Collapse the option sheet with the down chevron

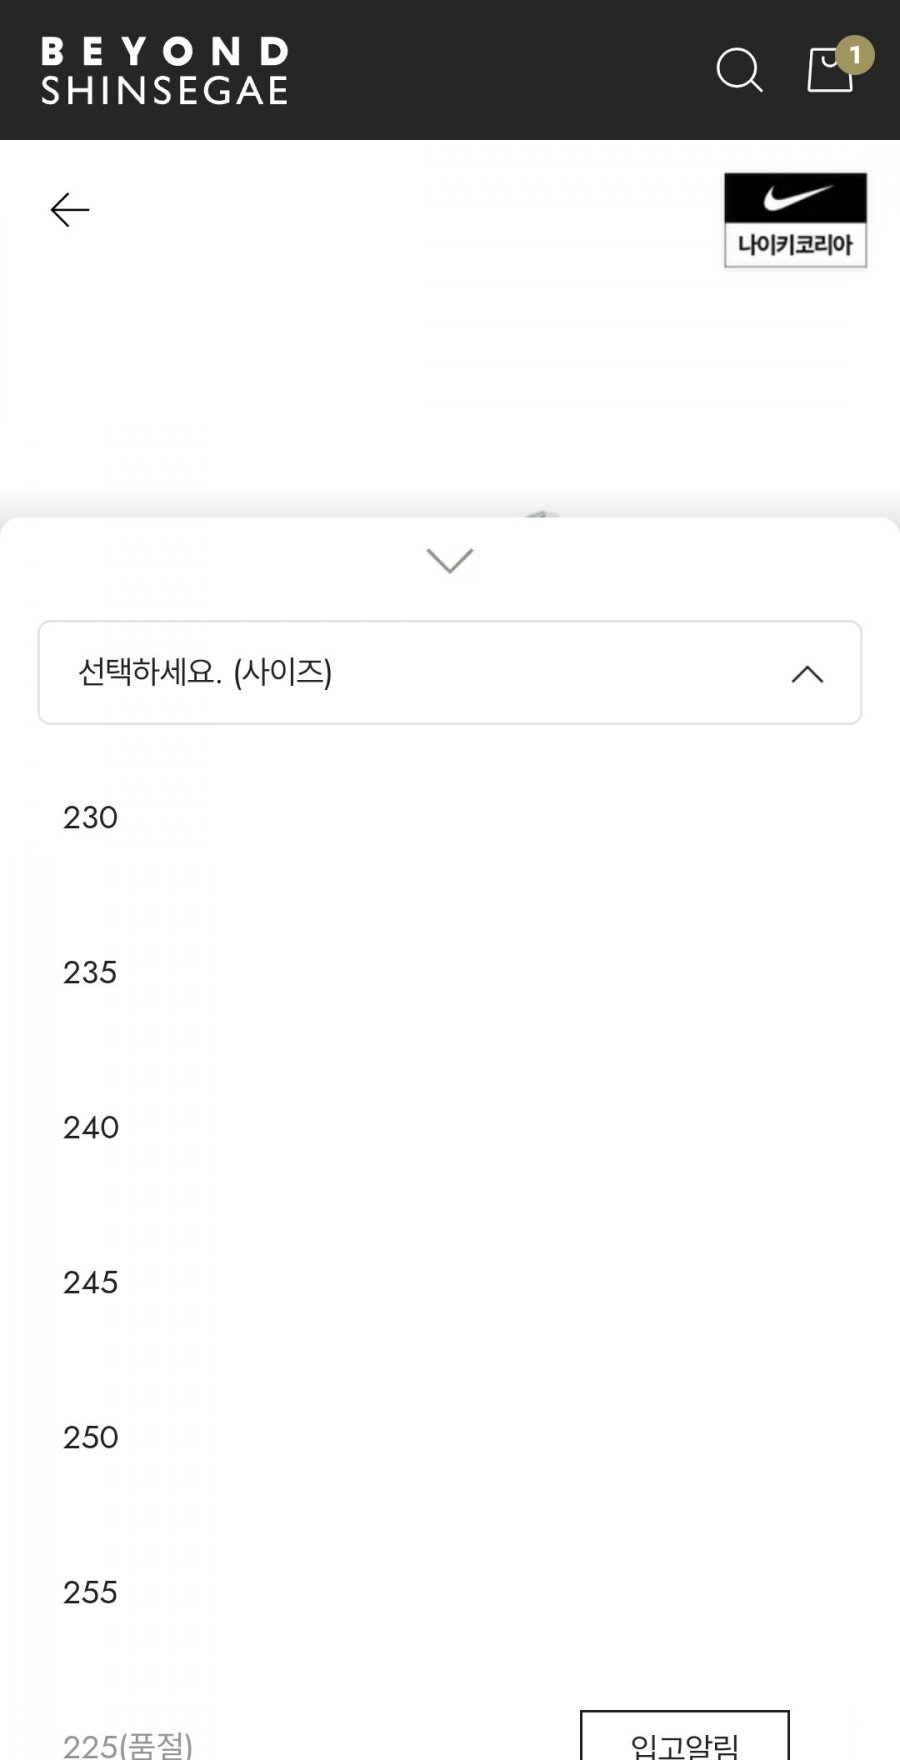tap(450, 561)
